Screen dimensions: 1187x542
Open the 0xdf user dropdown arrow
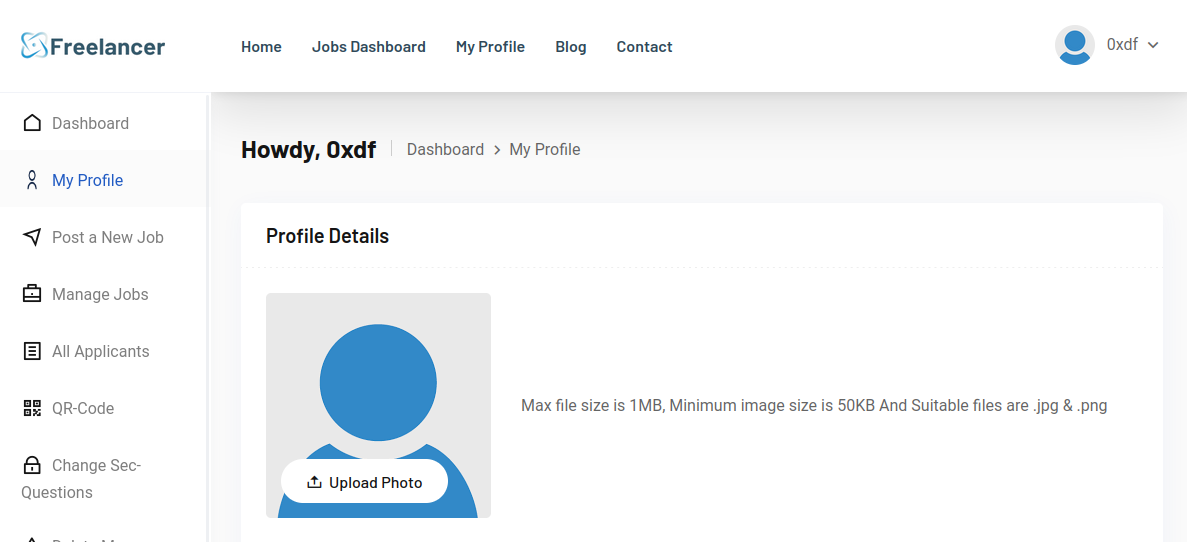pos(1153,45)
